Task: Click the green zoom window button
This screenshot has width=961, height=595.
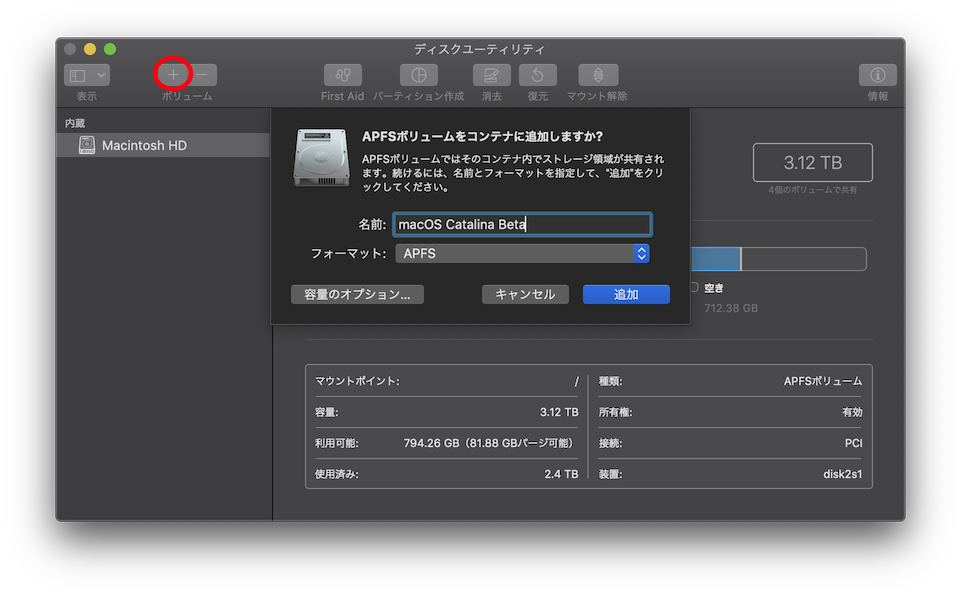Action: pos(110,49)
